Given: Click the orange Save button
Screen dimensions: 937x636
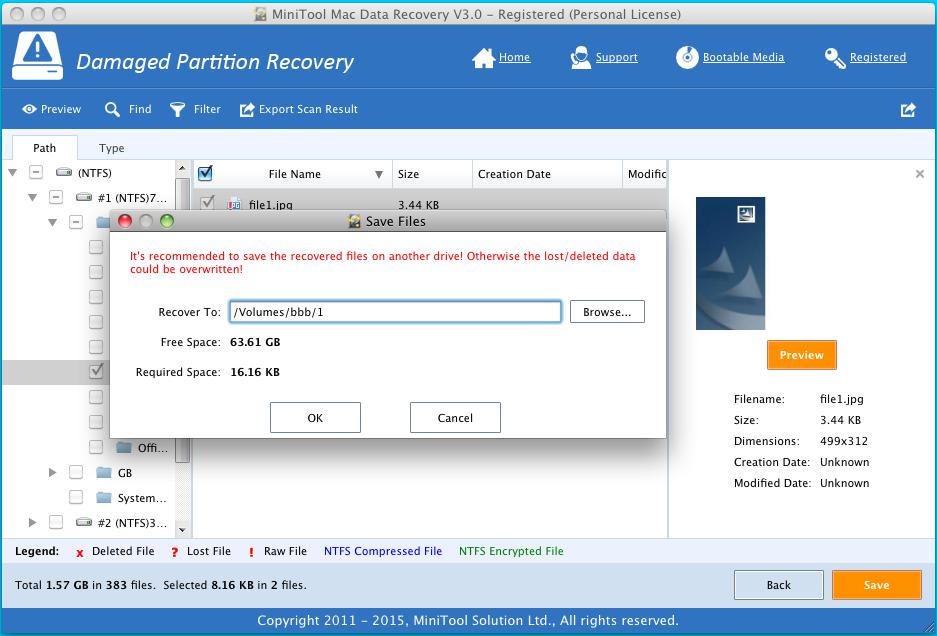Looking at the screenshot, I should 877,585.
